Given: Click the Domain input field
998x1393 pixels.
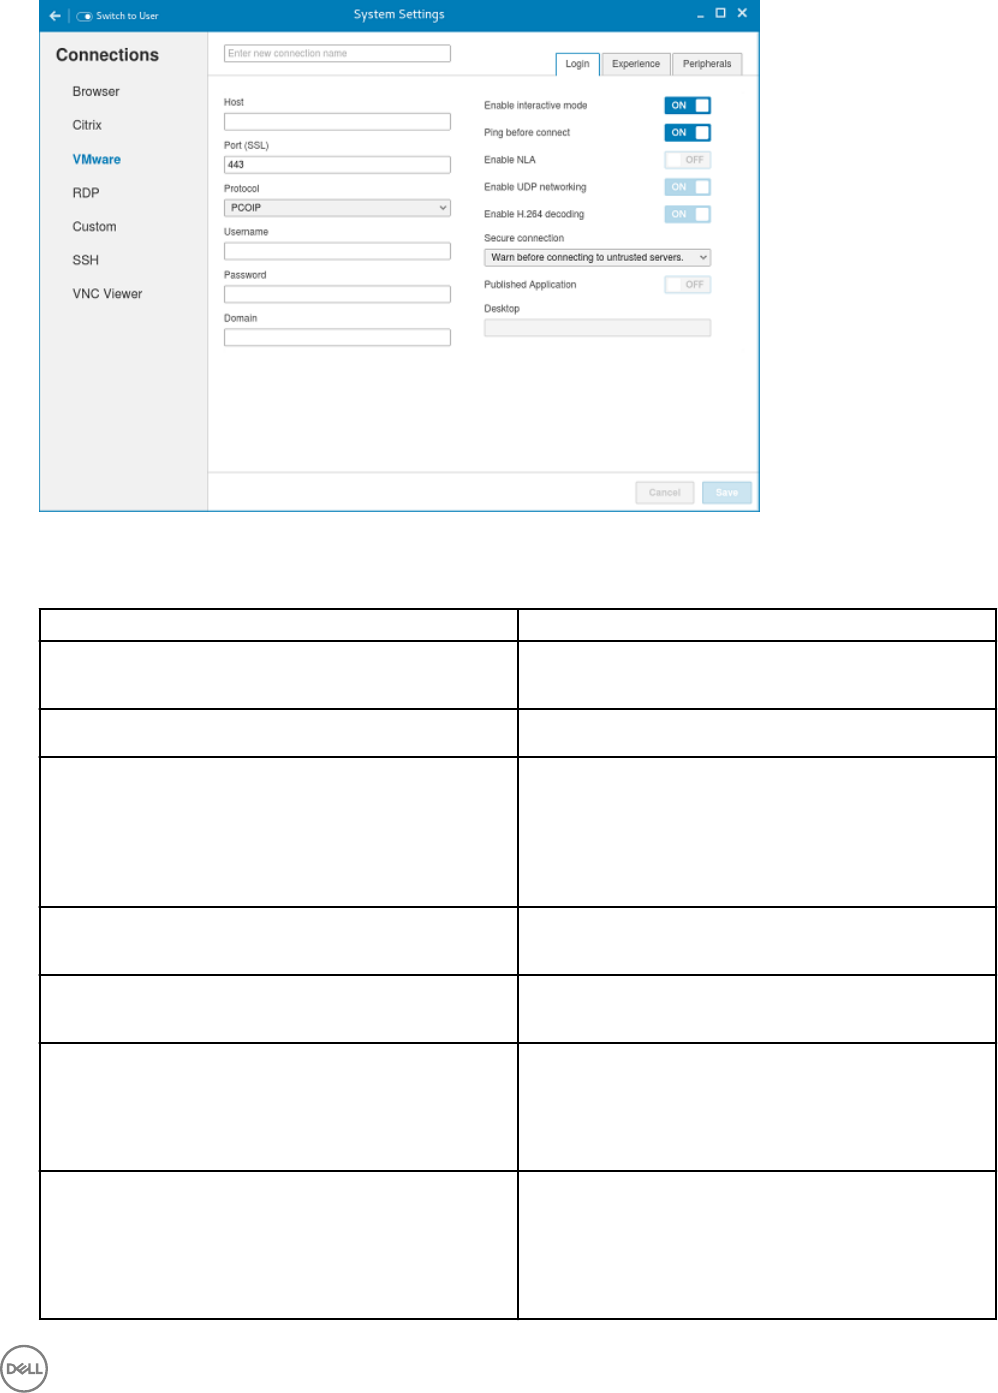Looking at the screenshot, I should (337, 337).
